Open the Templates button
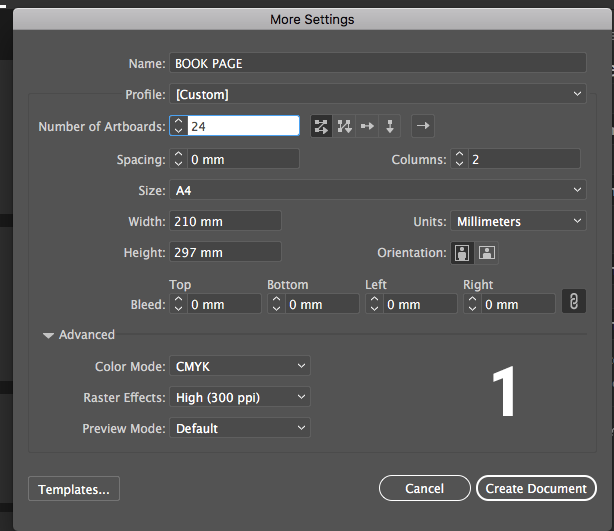Viewport: 614px width, 531px height. tap(75, 489)
